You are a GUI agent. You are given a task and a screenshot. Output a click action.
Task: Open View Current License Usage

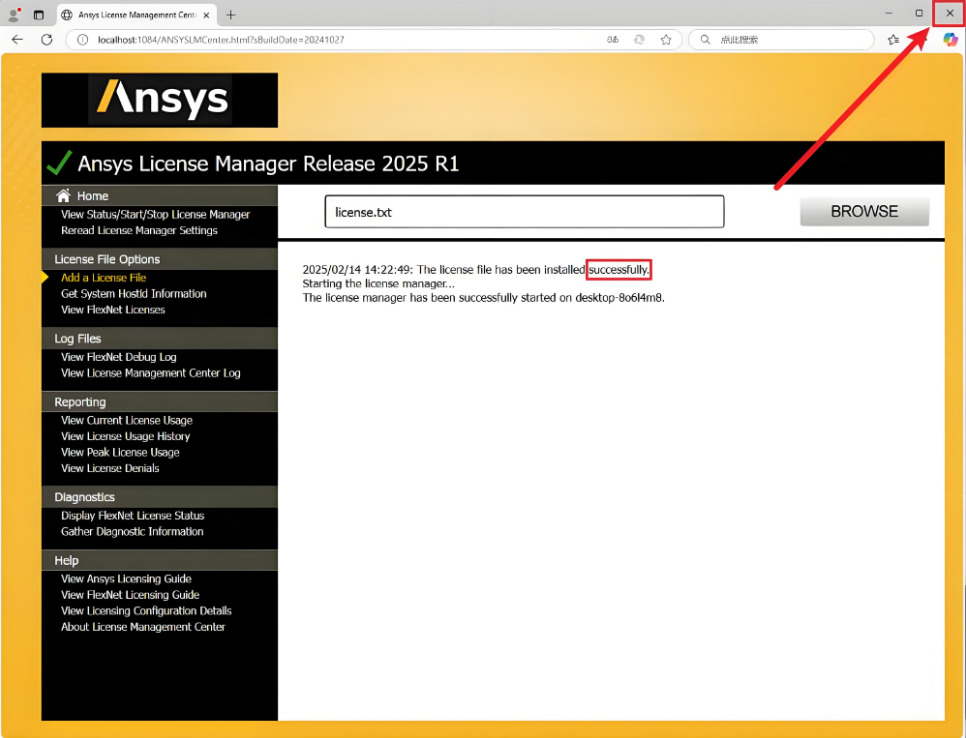(126, 421)
